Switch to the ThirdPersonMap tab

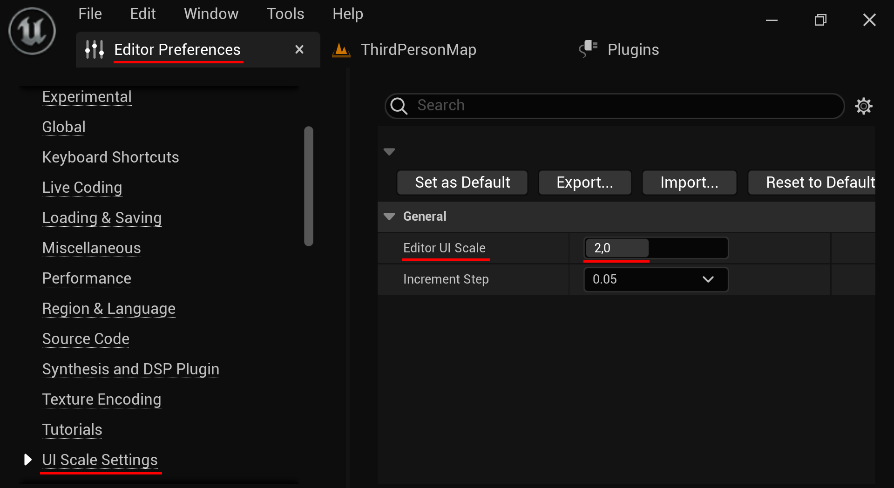pos(418,50)
